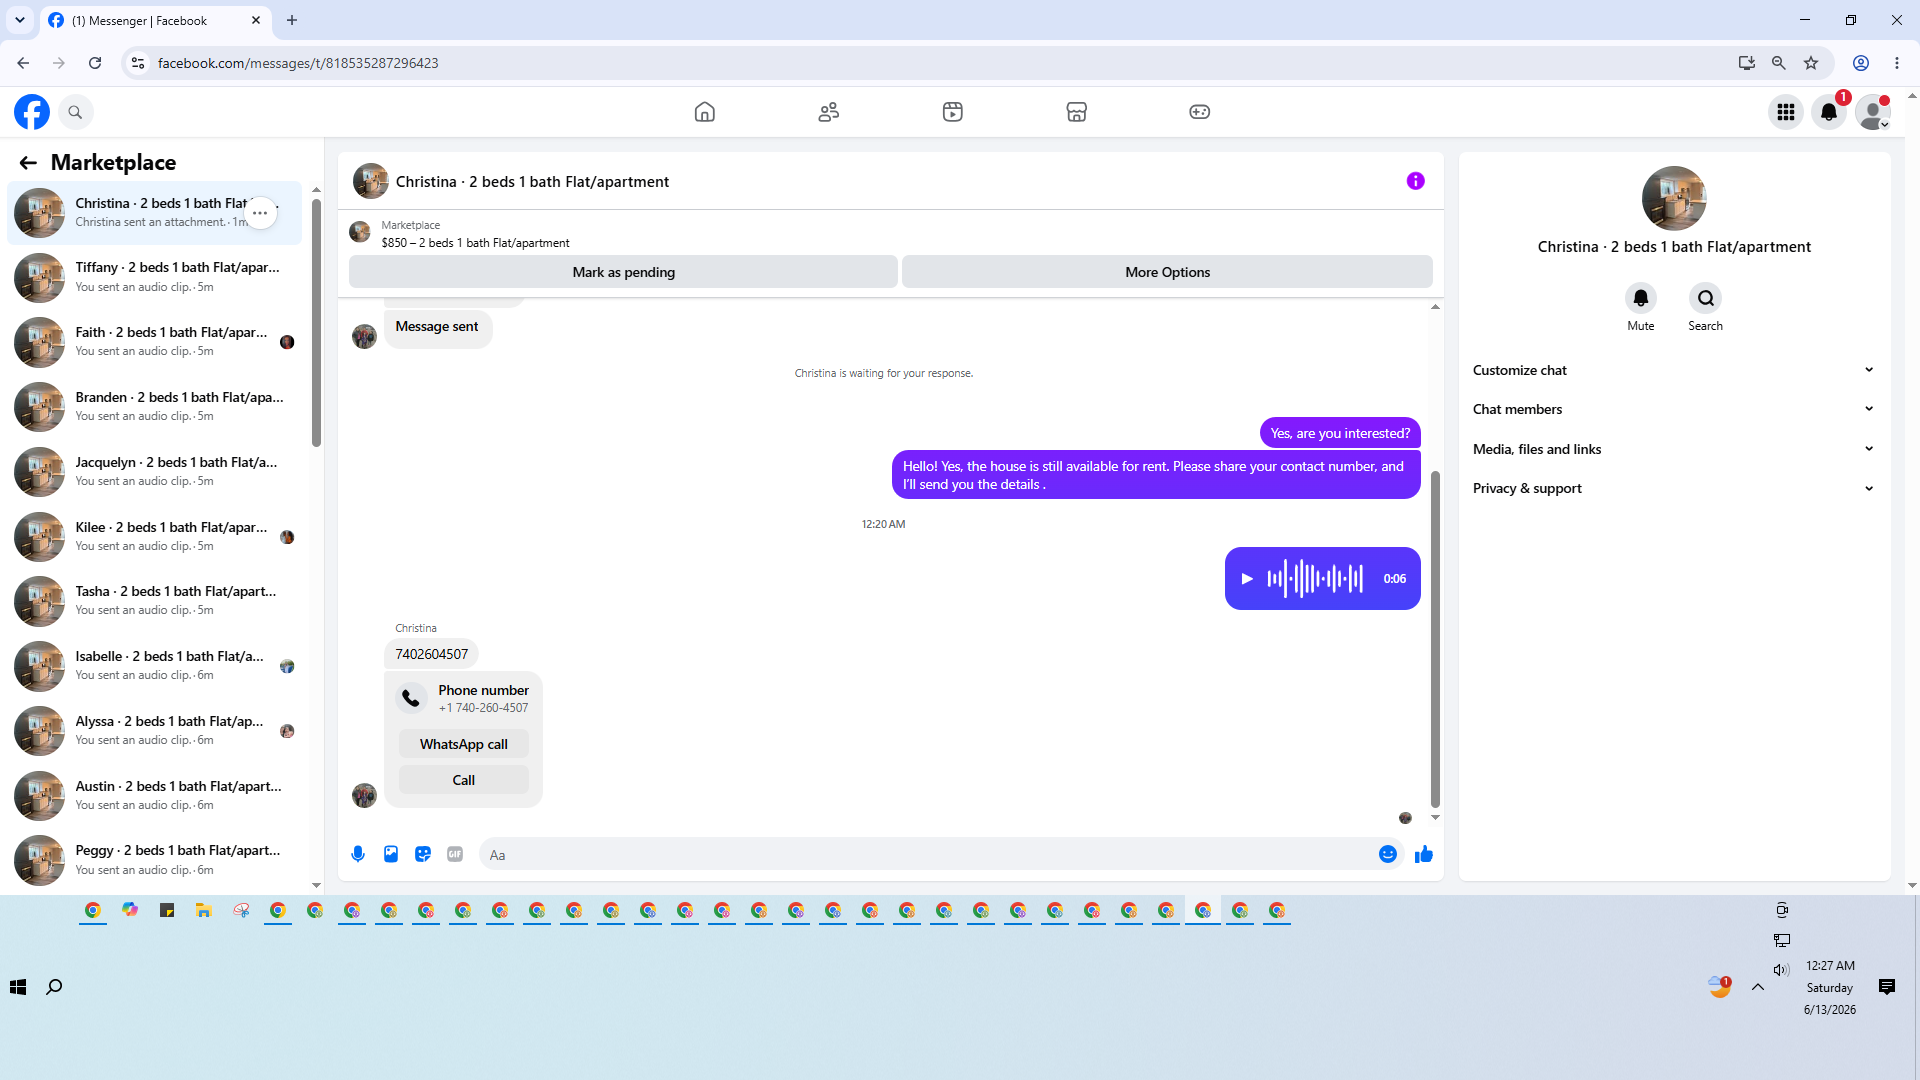Open the Facebook menu grid icon
Image resolution: width=1920 pixels, height=1080 pixels.
coord(1786,112)
